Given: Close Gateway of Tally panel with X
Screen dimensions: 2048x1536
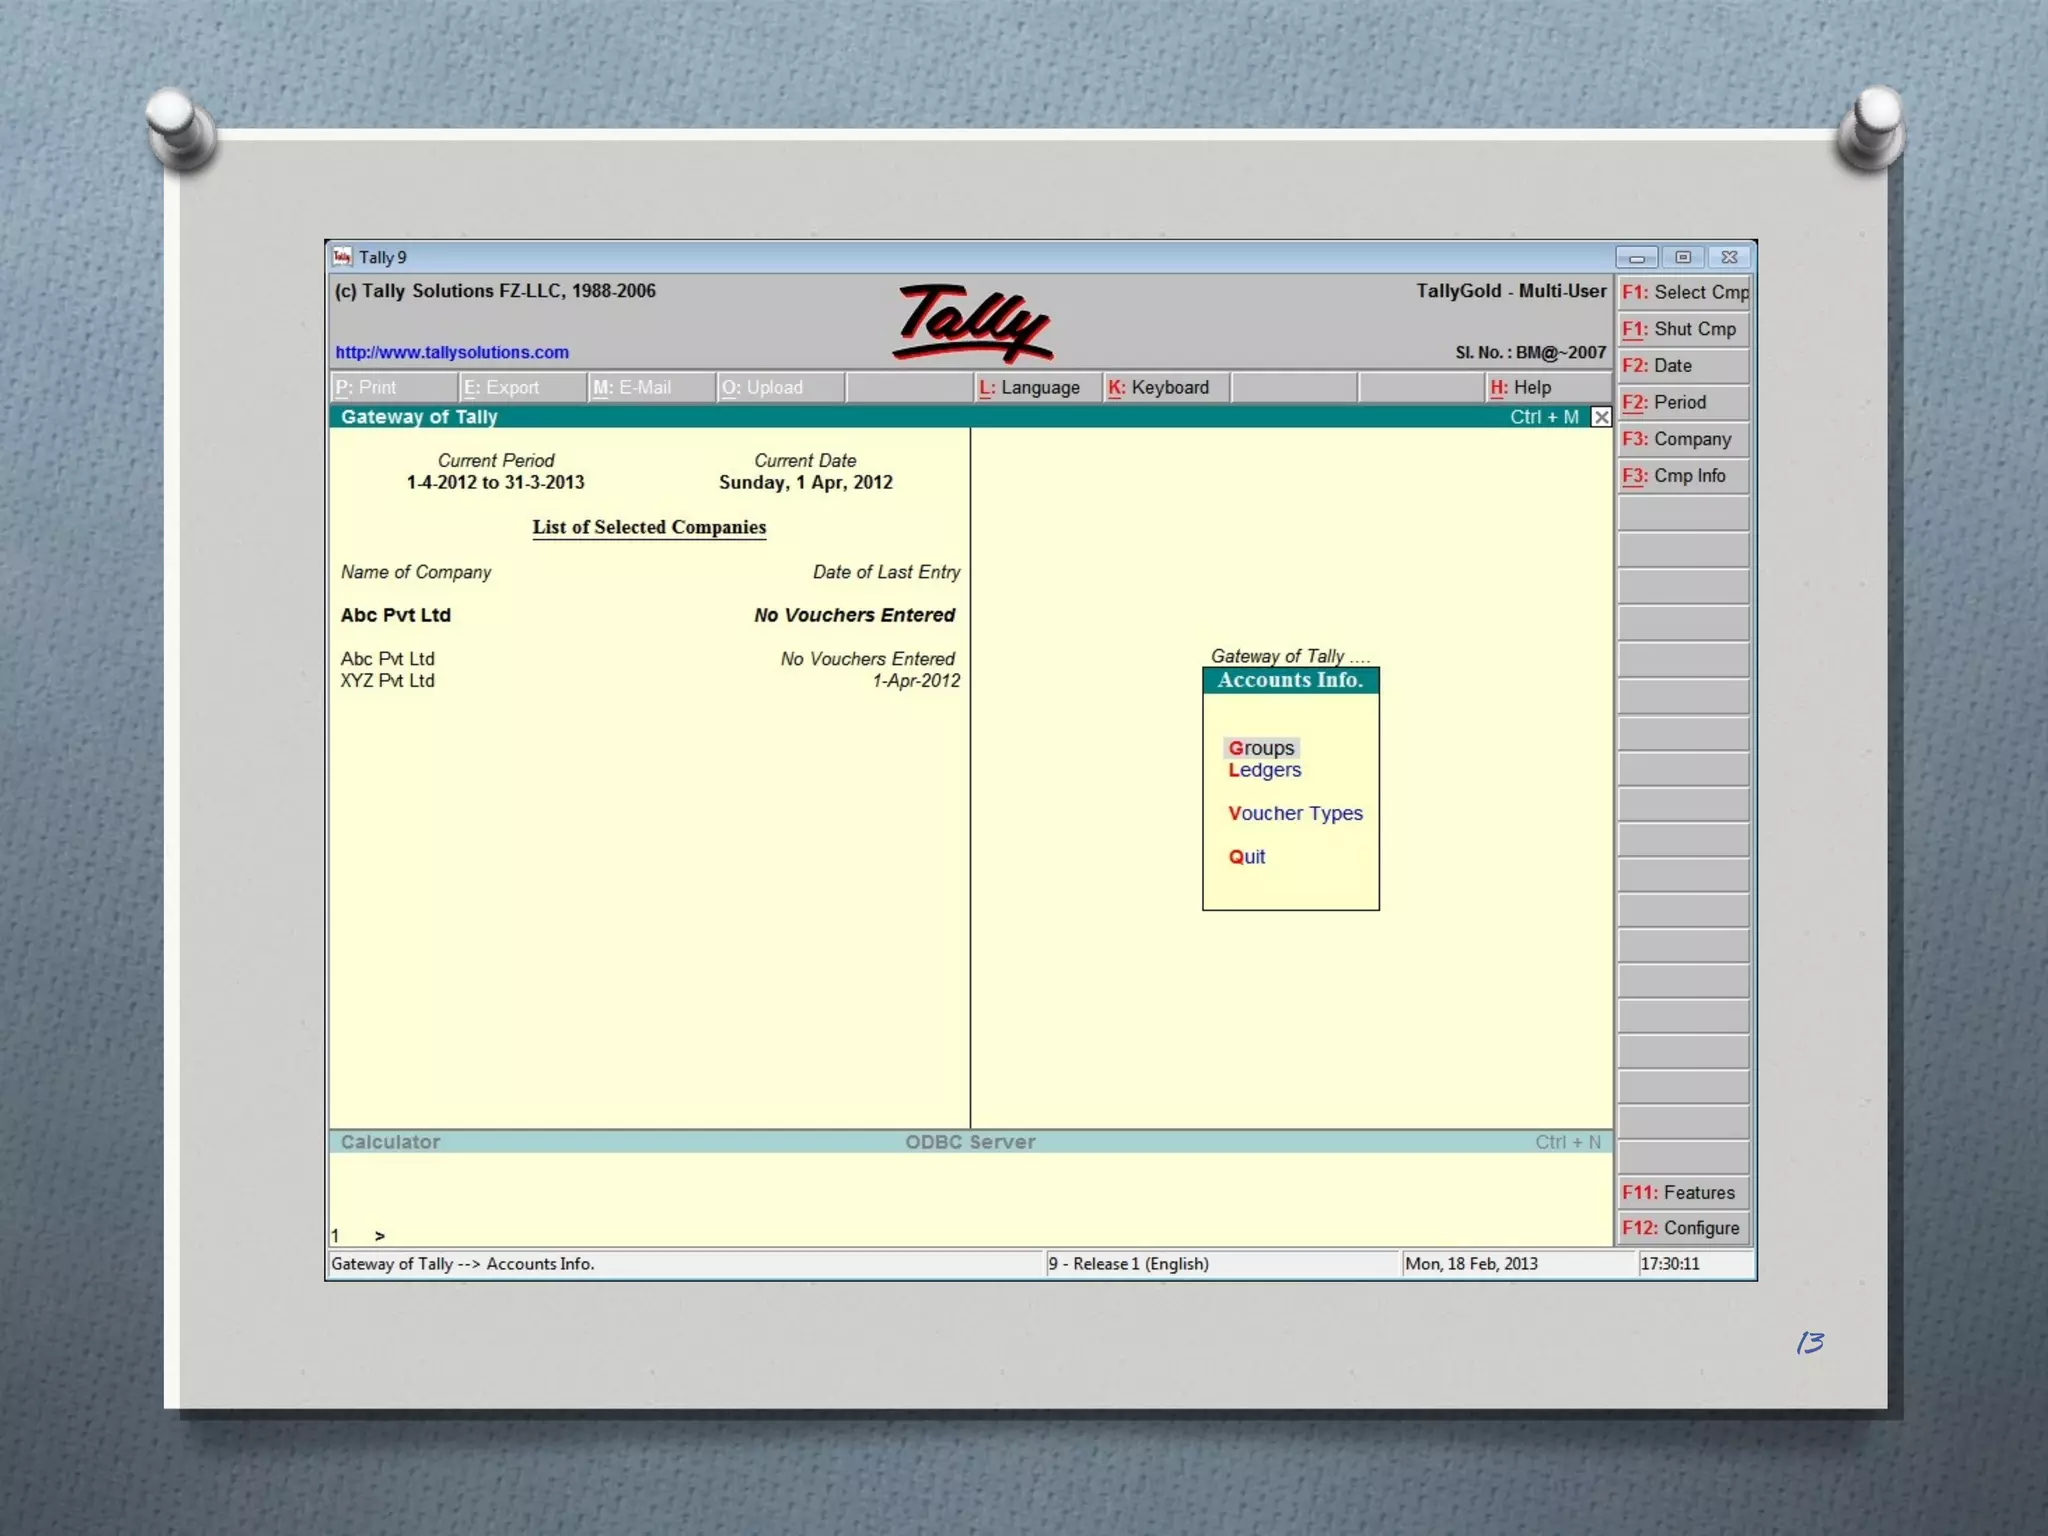Looking at the screenshot, I should pos(1601,417).
